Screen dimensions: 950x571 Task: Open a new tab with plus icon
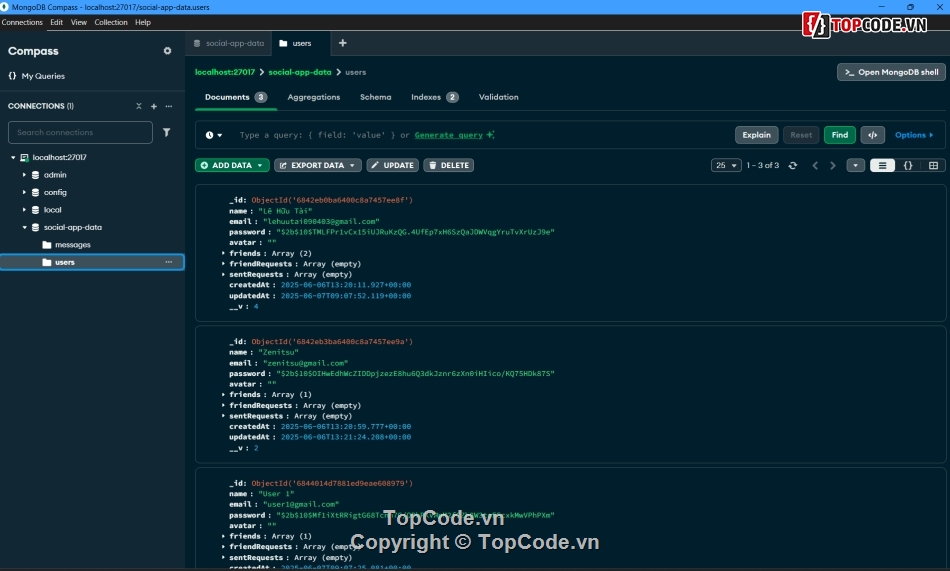point(342,43)
